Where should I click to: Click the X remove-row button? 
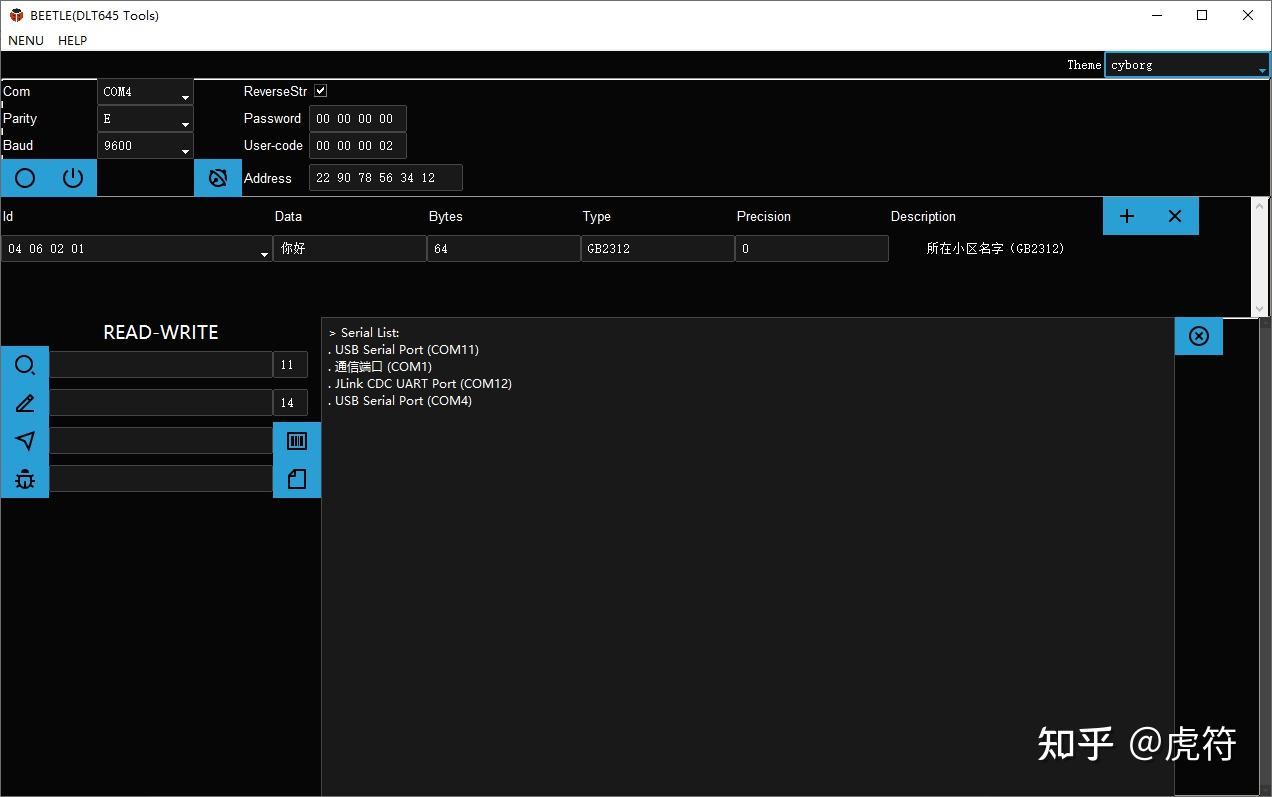tap(1175, 216)
